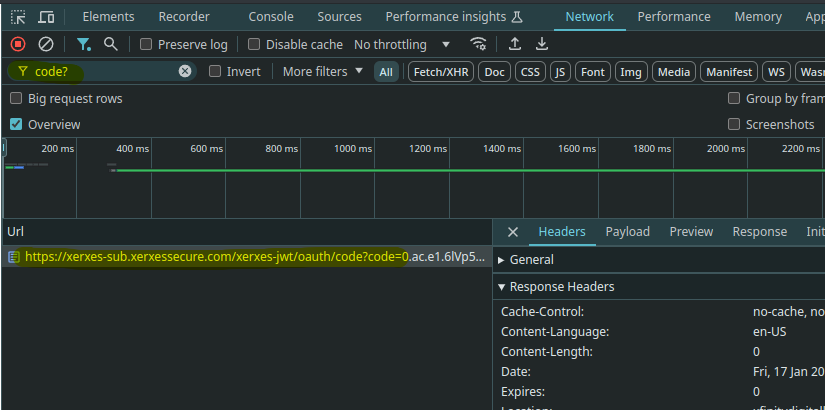Viewport: 825px width, 410px height.
Task: Filter by Img requests
Action: click(631, 72)
